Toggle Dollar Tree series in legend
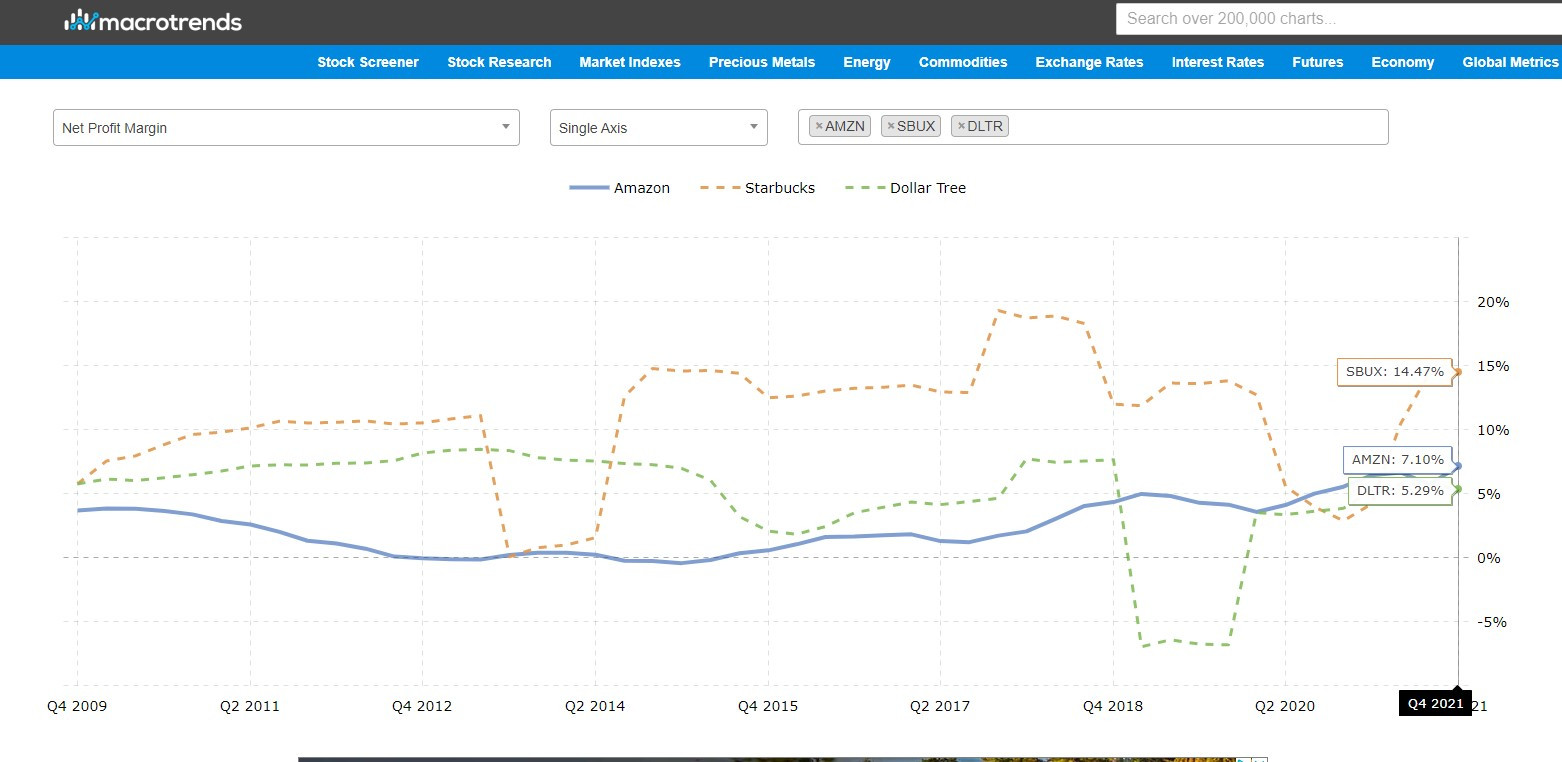Screen dimensions: 1562x762 pyautogui.click(x=906, y=188)
